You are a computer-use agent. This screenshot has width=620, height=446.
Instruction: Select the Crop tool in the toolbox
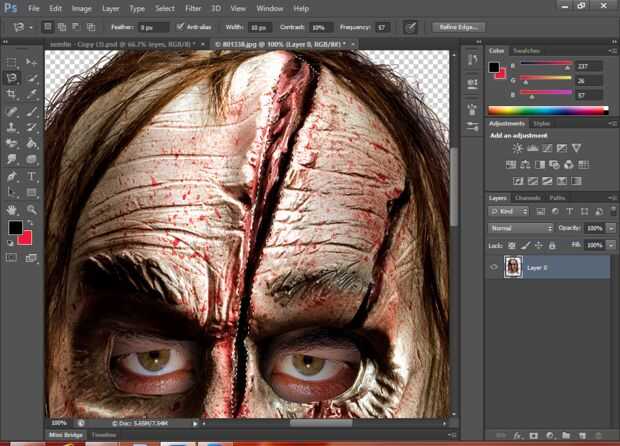[x=12, y=95]
